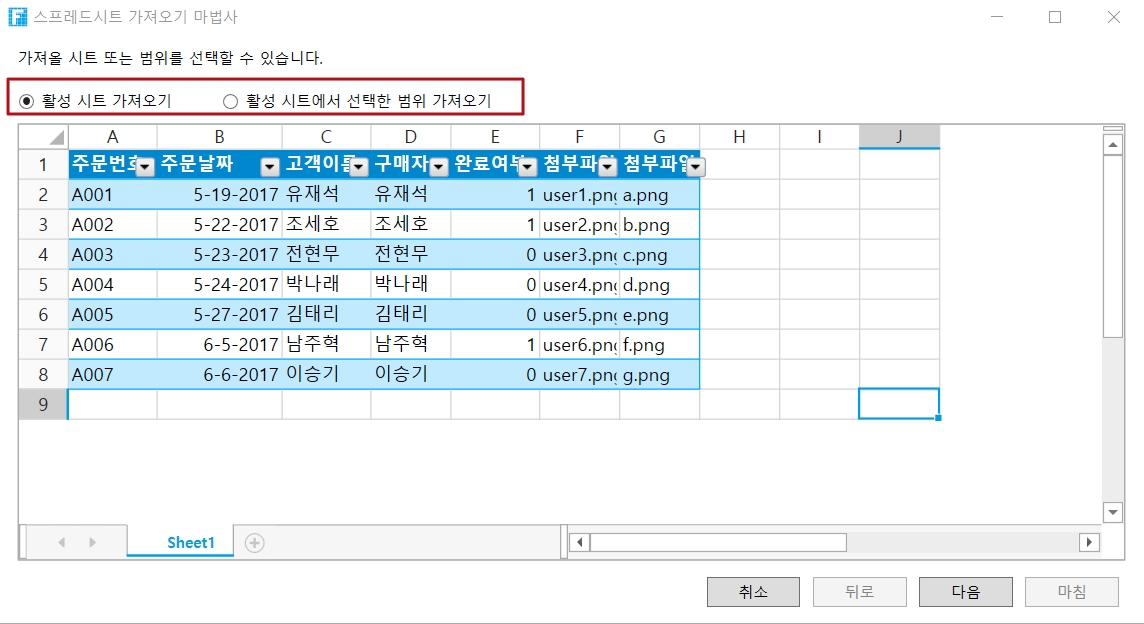Click the horizontal scrollbar thumb

(x=717, y=542)
